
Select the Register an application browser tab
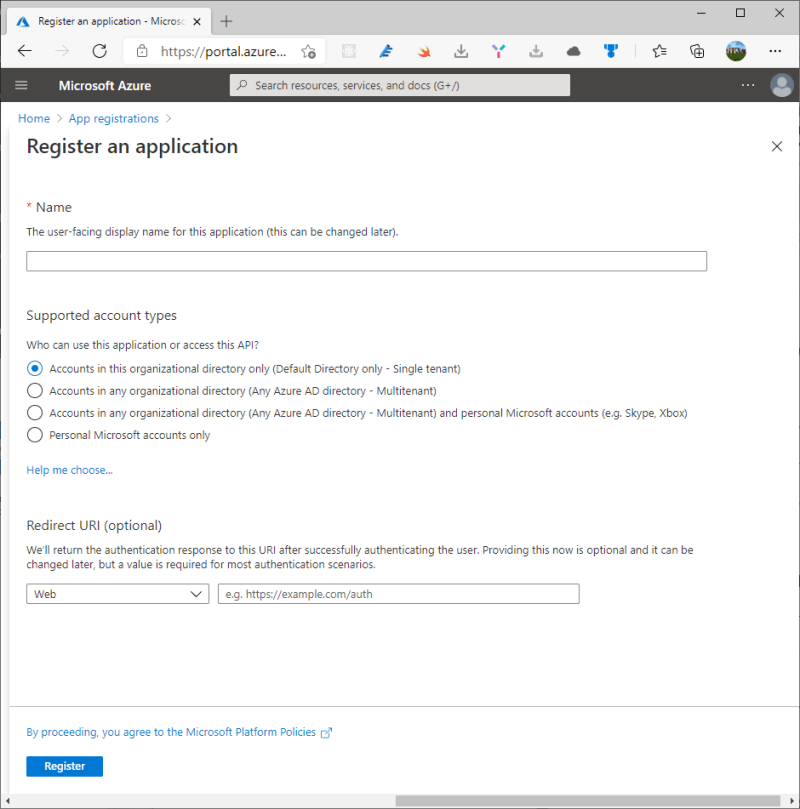coord(110,21)
